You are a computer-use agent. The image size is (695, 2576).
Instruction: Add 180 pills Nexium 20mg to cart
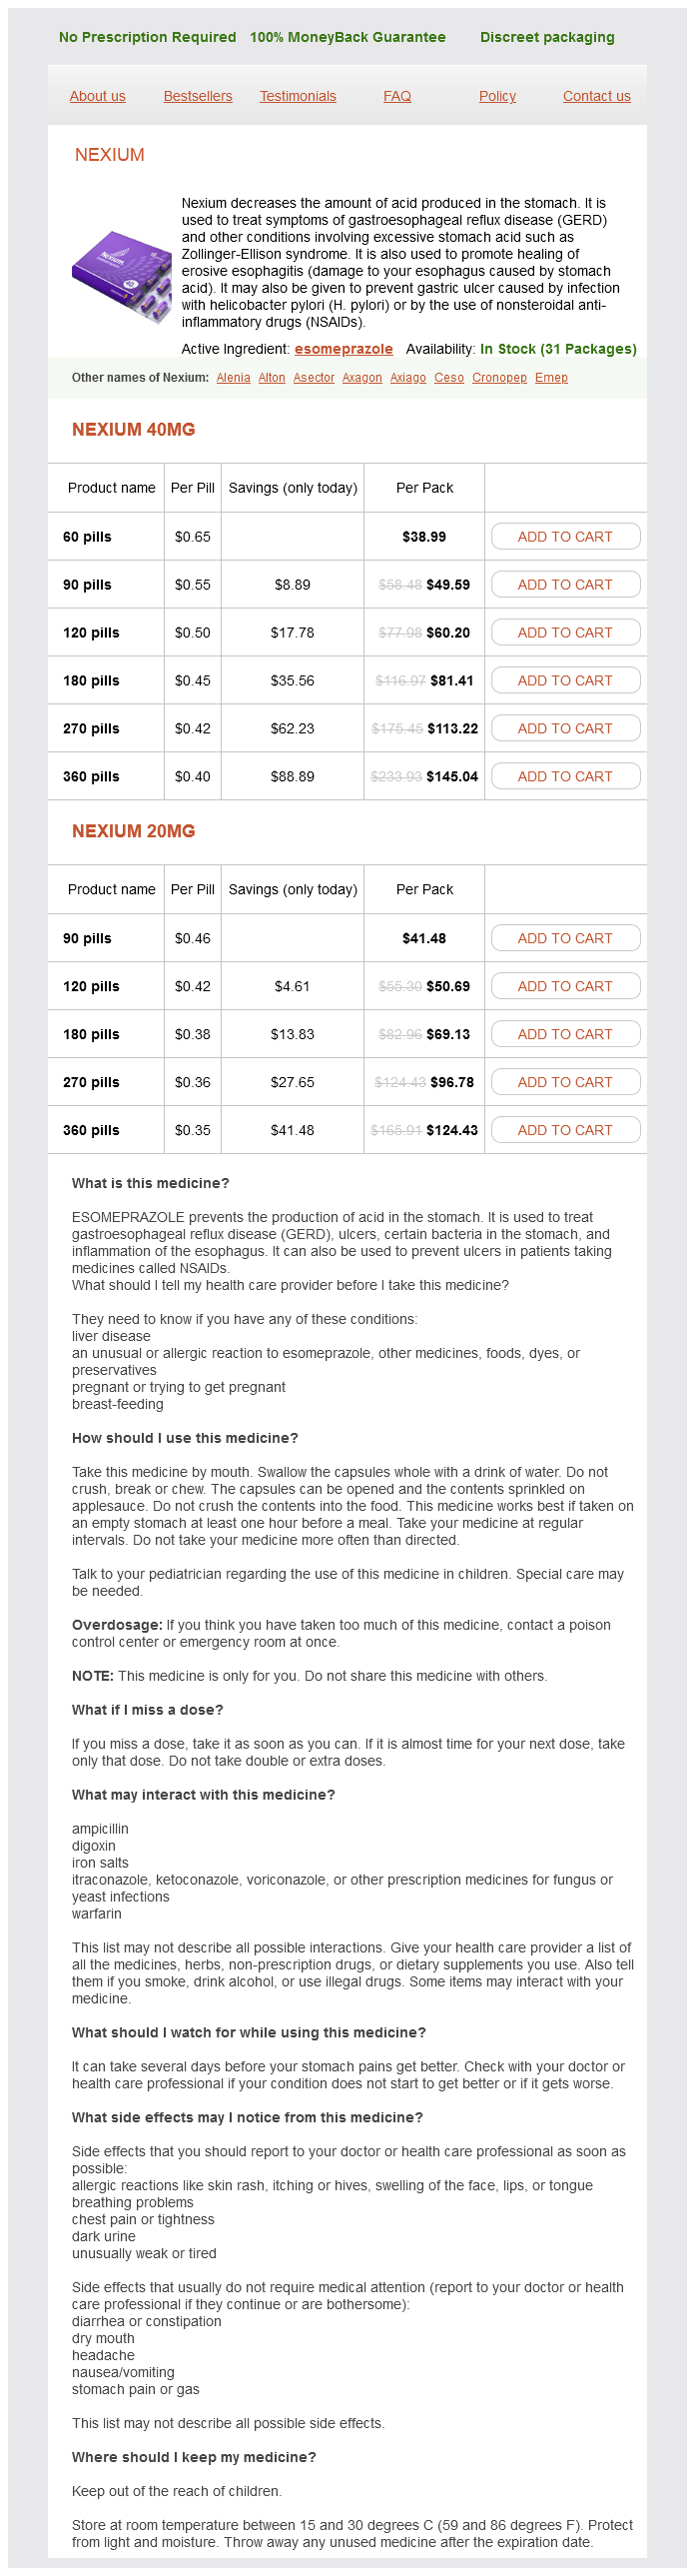tap(565, 1035)
